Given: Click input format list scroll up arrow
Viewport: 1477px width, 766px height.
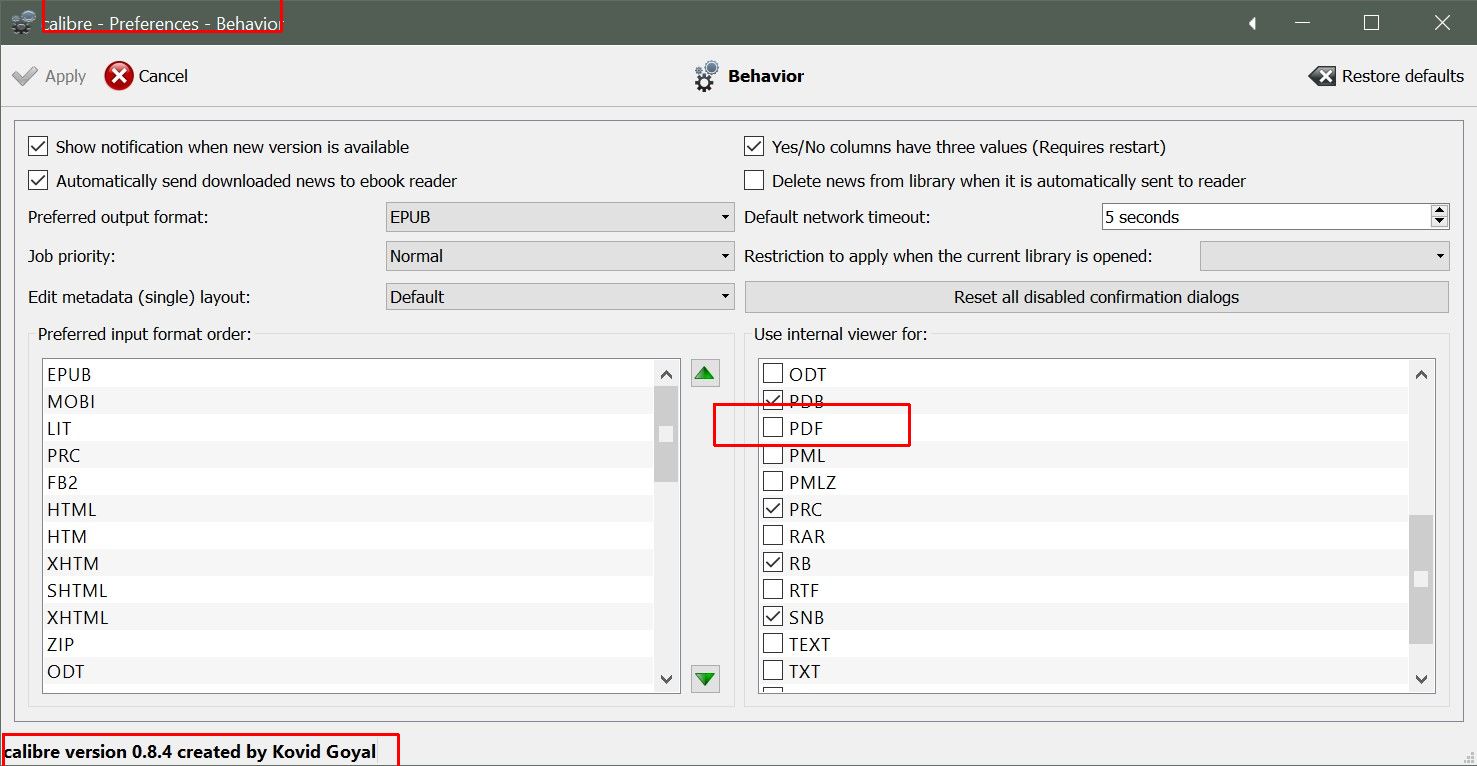Looking at the screenshot, I should pos(667,374).
